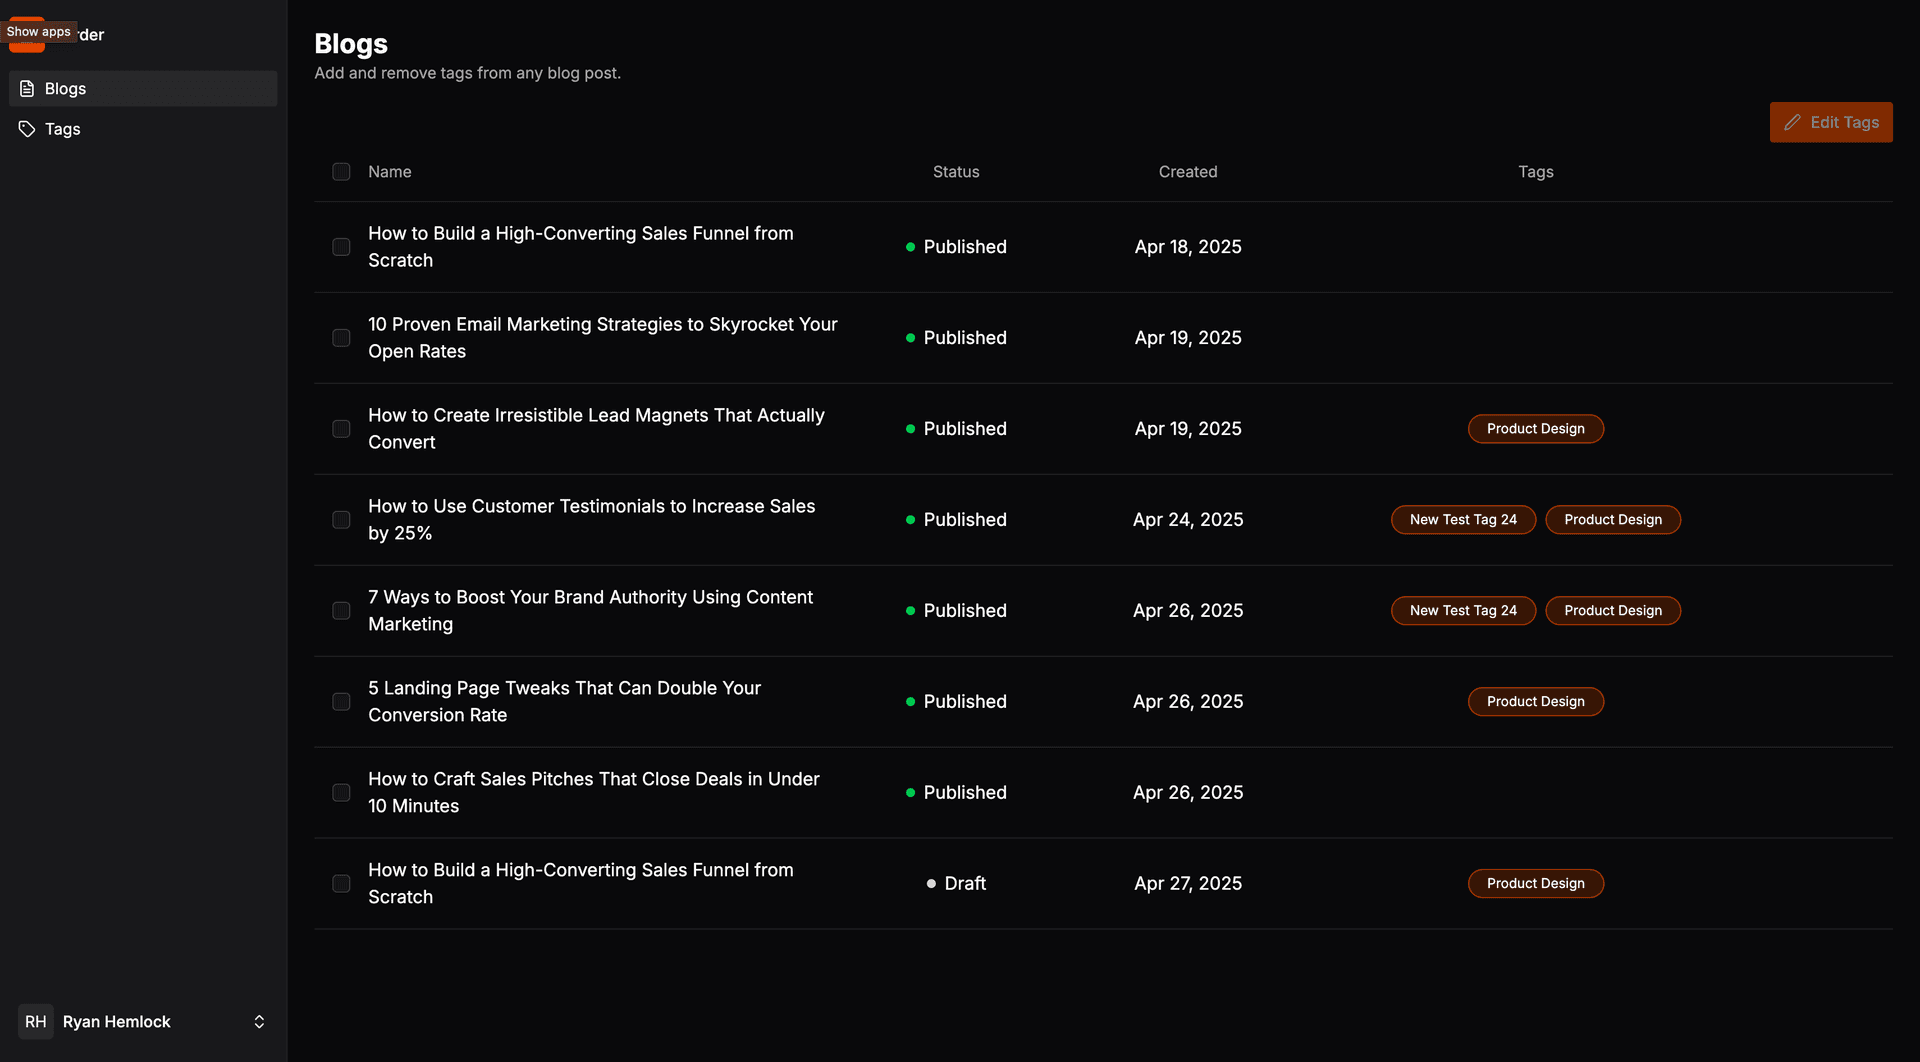Click the Blogs document icon in sidebar
1920x1062 pixels.
tap(27, 89)
